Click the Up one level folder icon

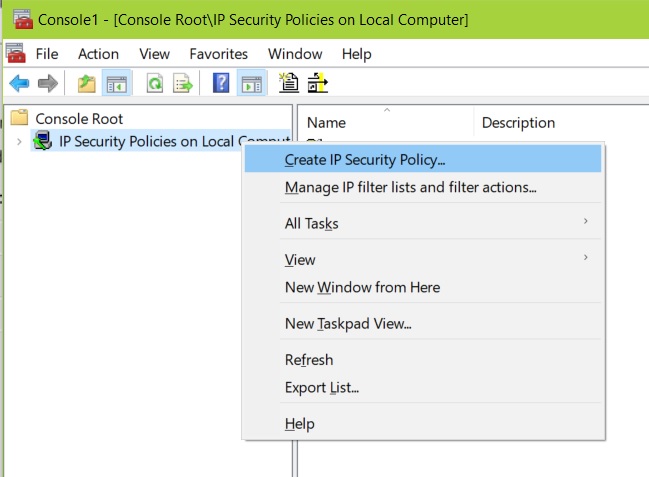tap(87, 83)
